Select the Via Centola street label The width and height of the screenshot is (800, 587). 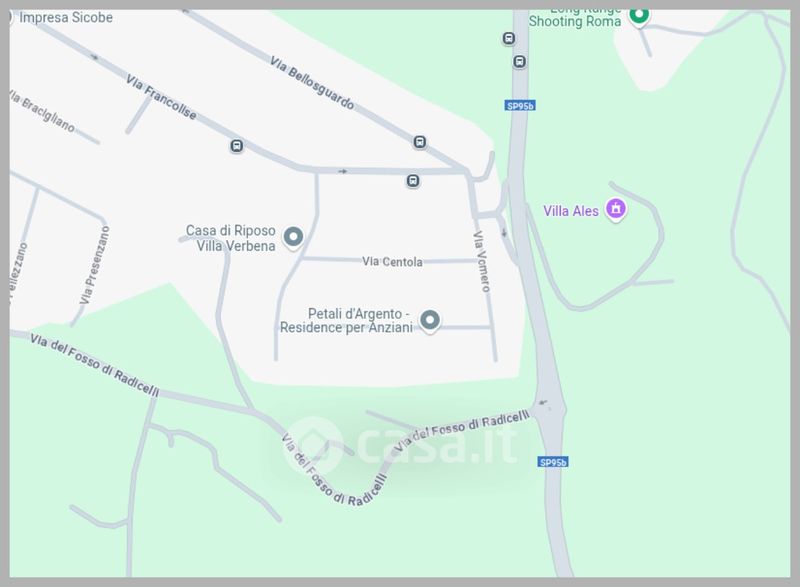coord(392,262)
